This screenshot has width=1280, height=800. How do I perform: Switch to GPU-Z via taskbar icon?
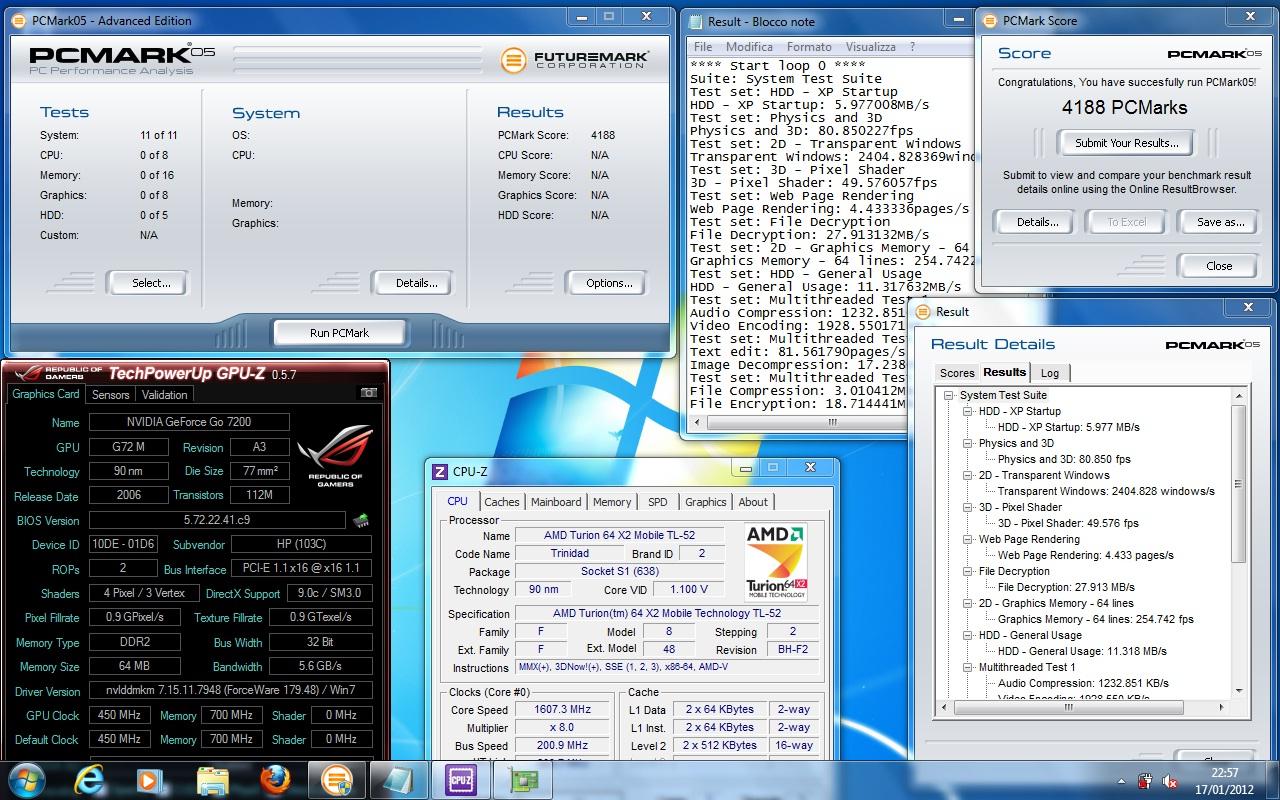521,780
